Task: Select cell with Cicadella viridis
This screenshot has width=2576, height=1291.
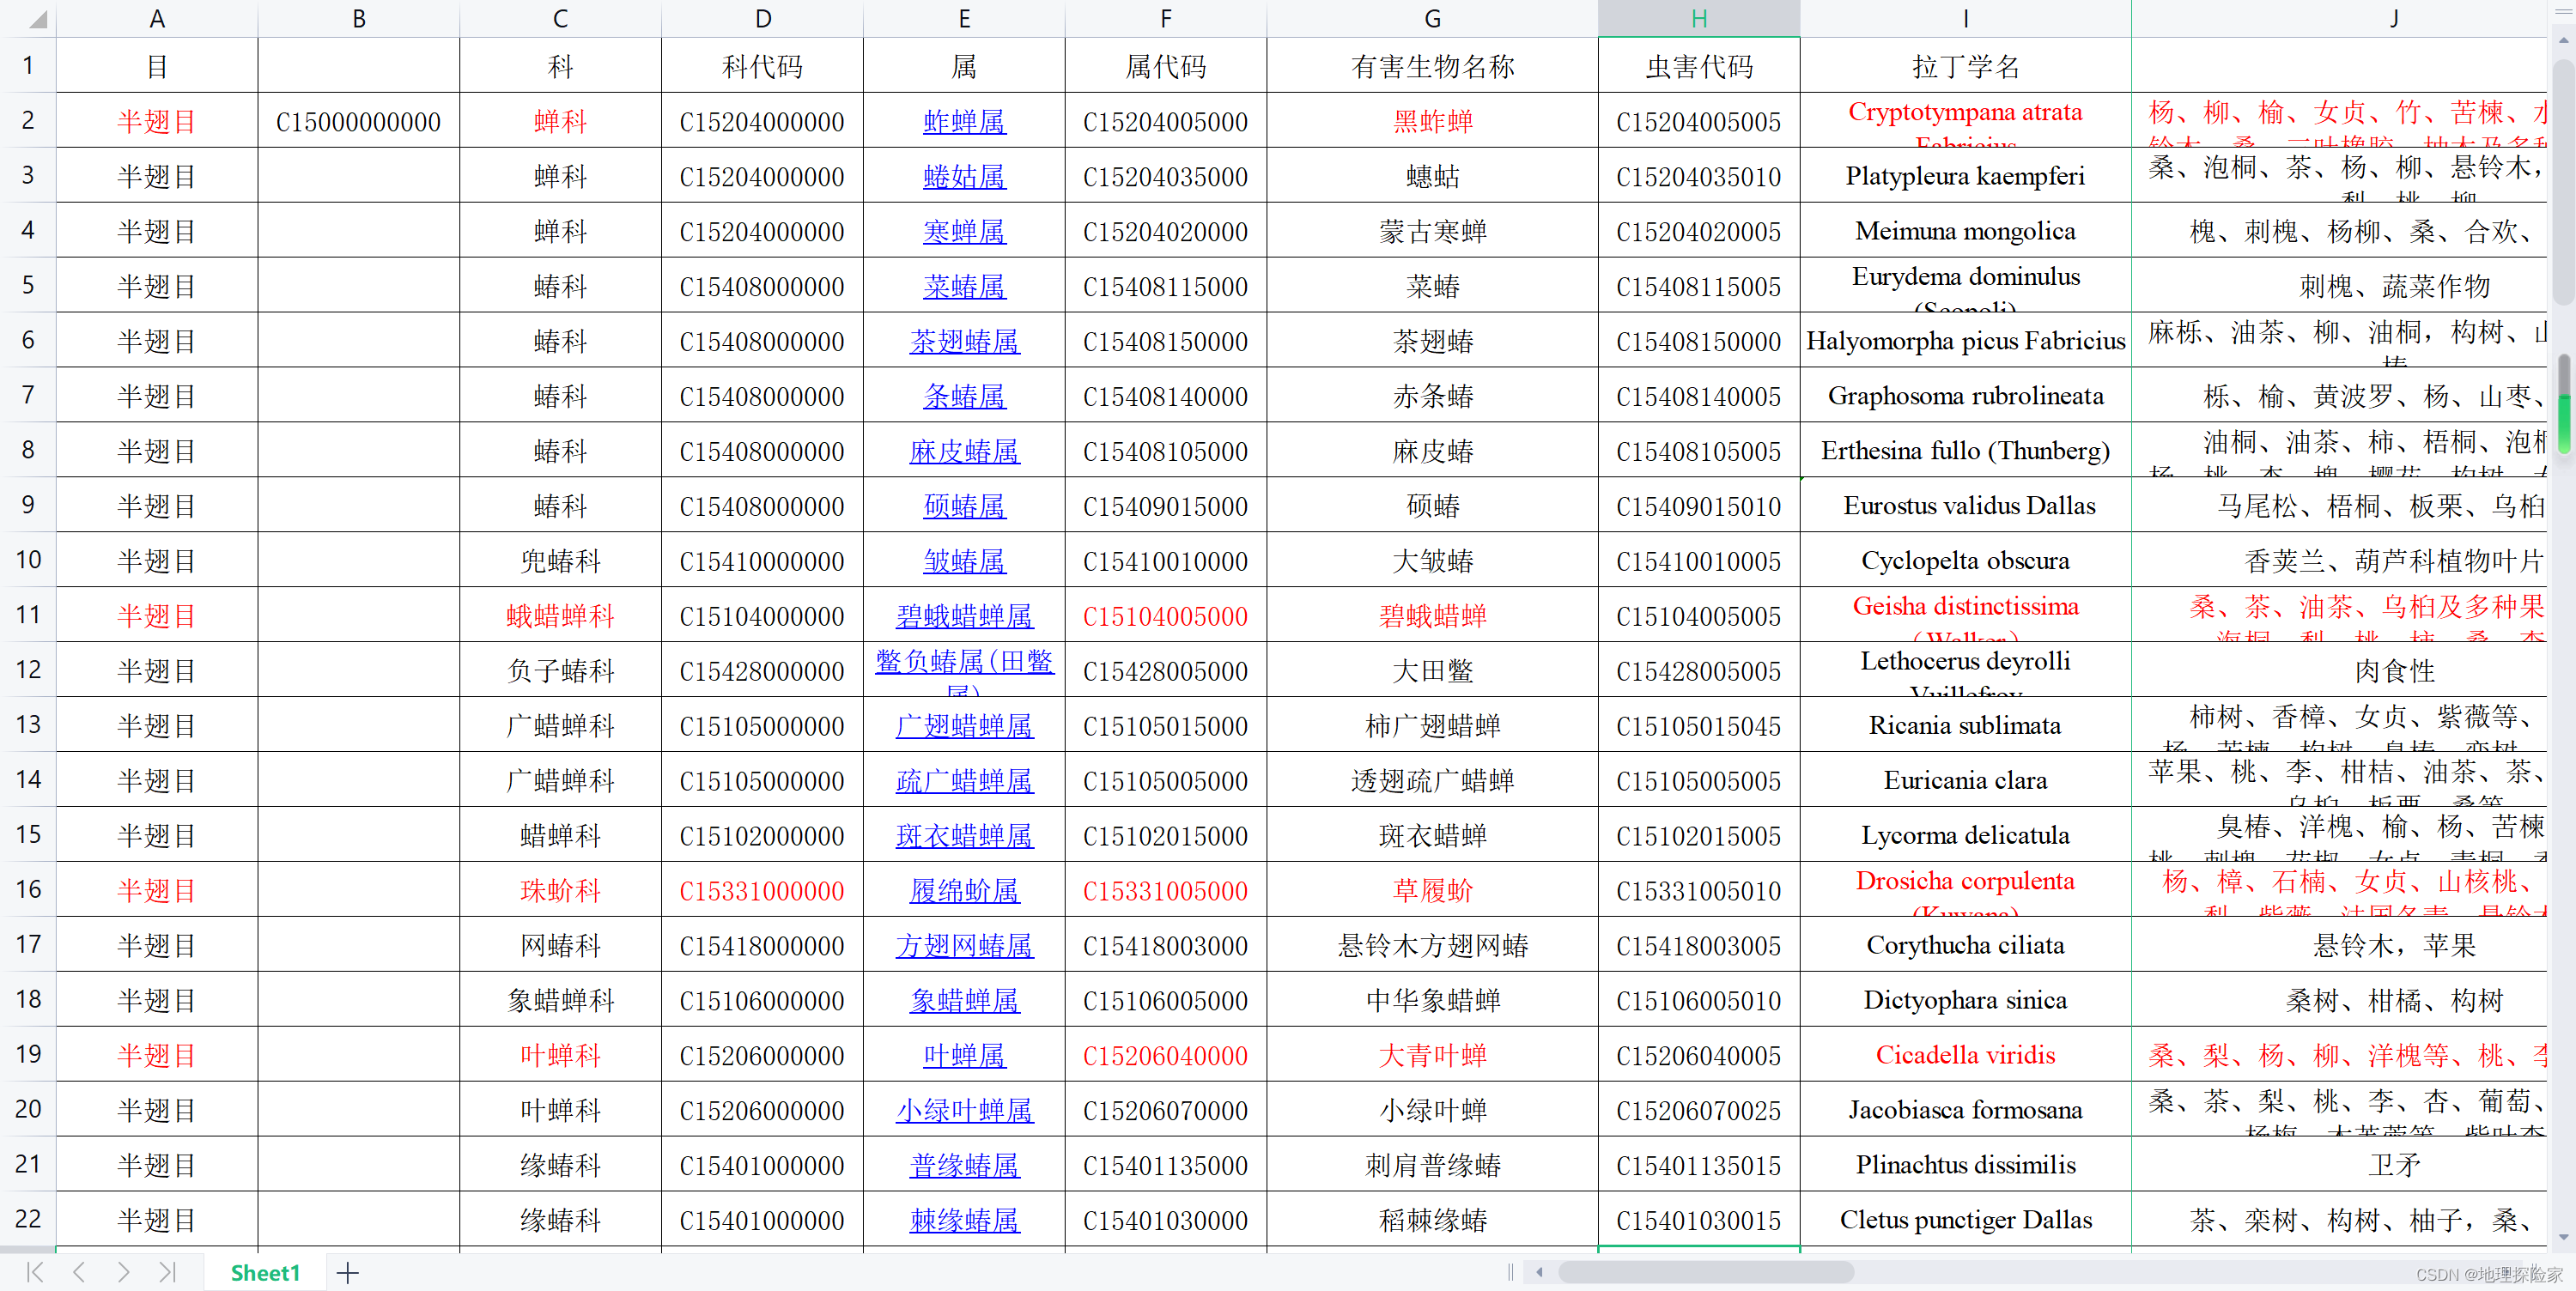Action: [x=1965, y=1056]
